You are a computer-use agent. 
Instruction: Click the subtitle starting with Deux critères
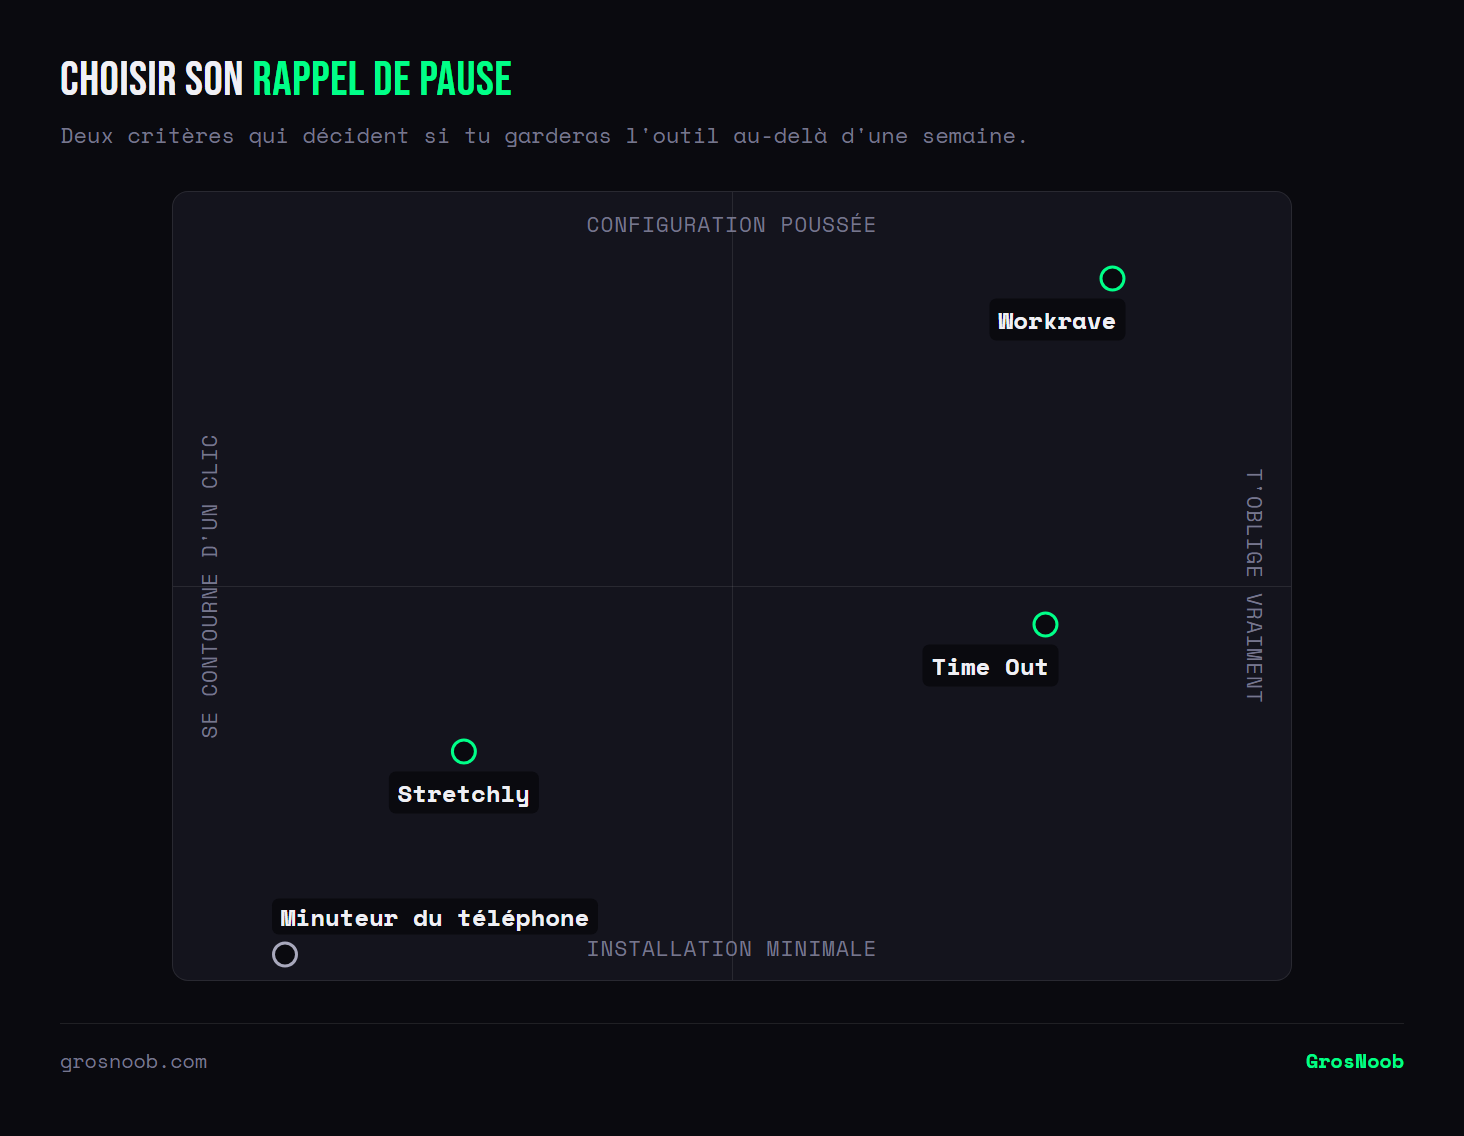point(544,136)
